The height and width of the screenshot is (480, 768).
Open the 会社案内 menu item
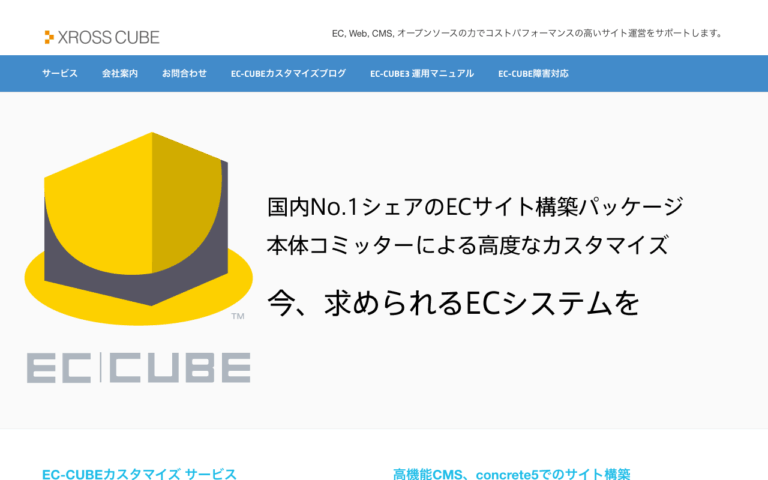[120, 73]
